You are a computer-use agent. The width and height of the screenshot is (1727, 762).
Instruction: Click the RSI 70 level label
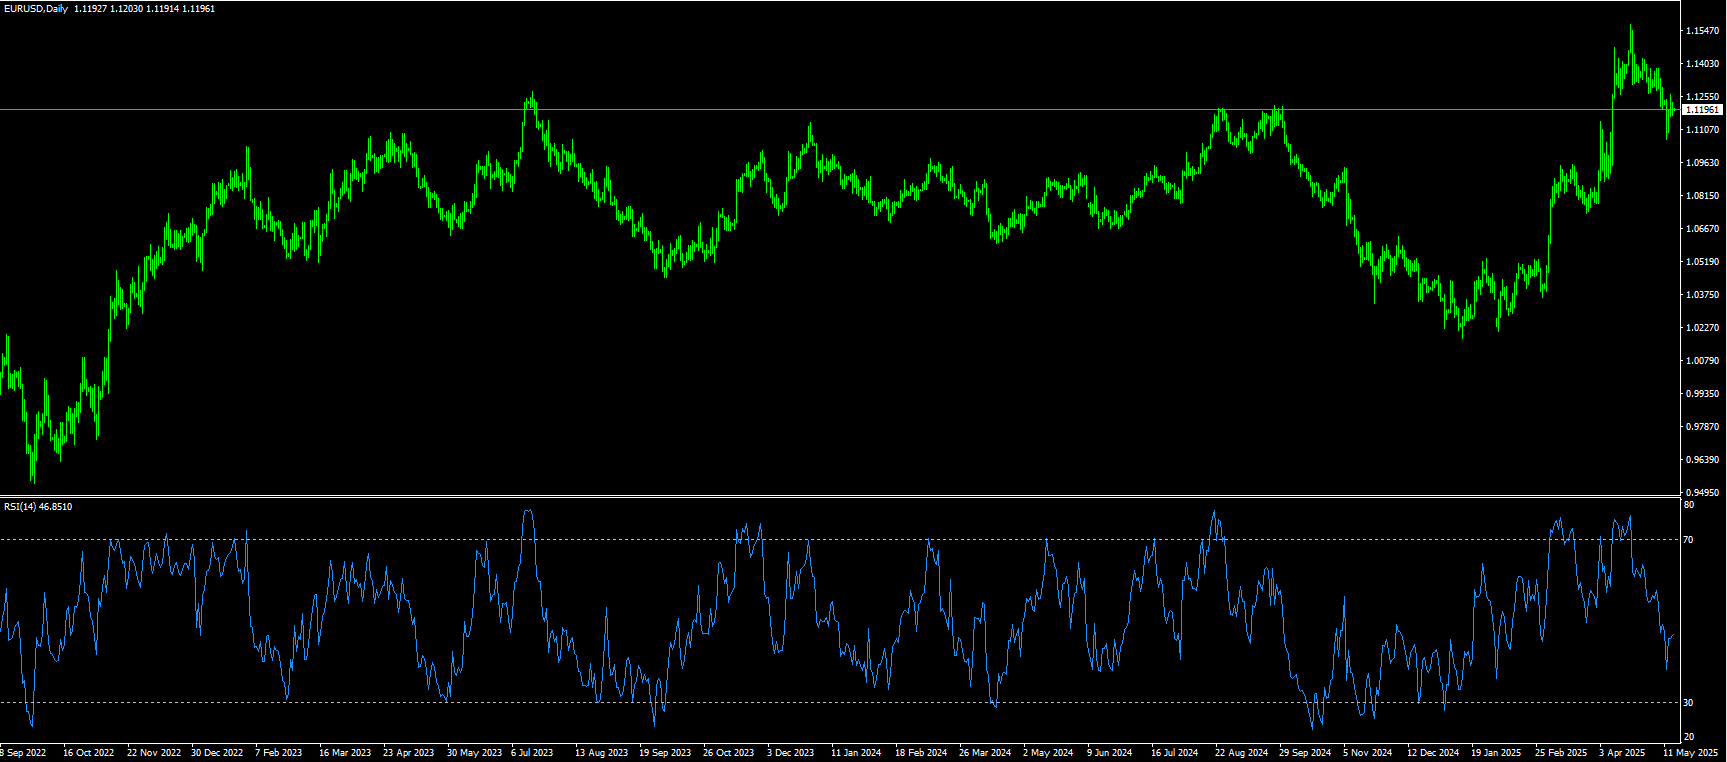1688,540
